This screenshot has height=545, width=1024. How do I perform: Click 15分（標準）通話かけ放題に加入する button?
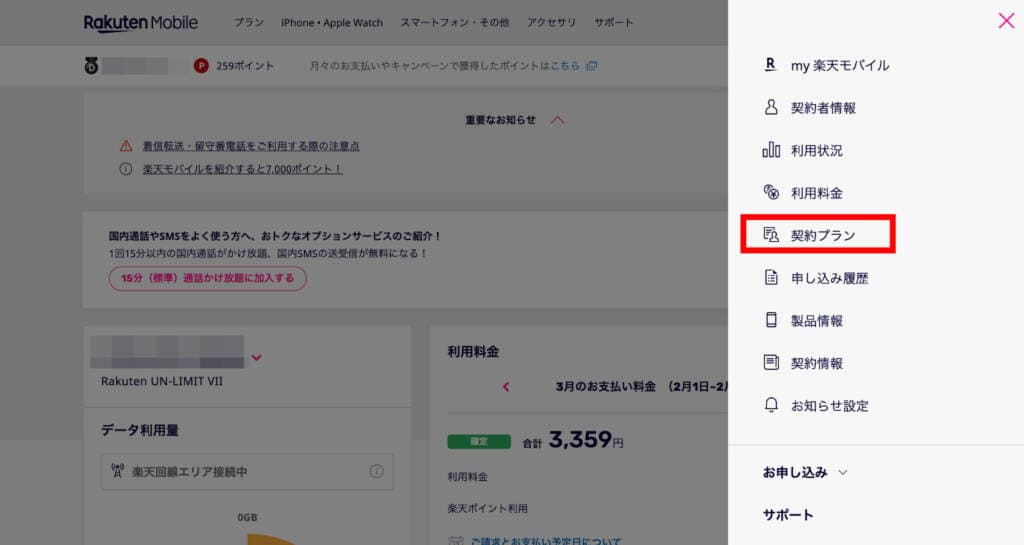pyautogui.click(x=208, y=278)
